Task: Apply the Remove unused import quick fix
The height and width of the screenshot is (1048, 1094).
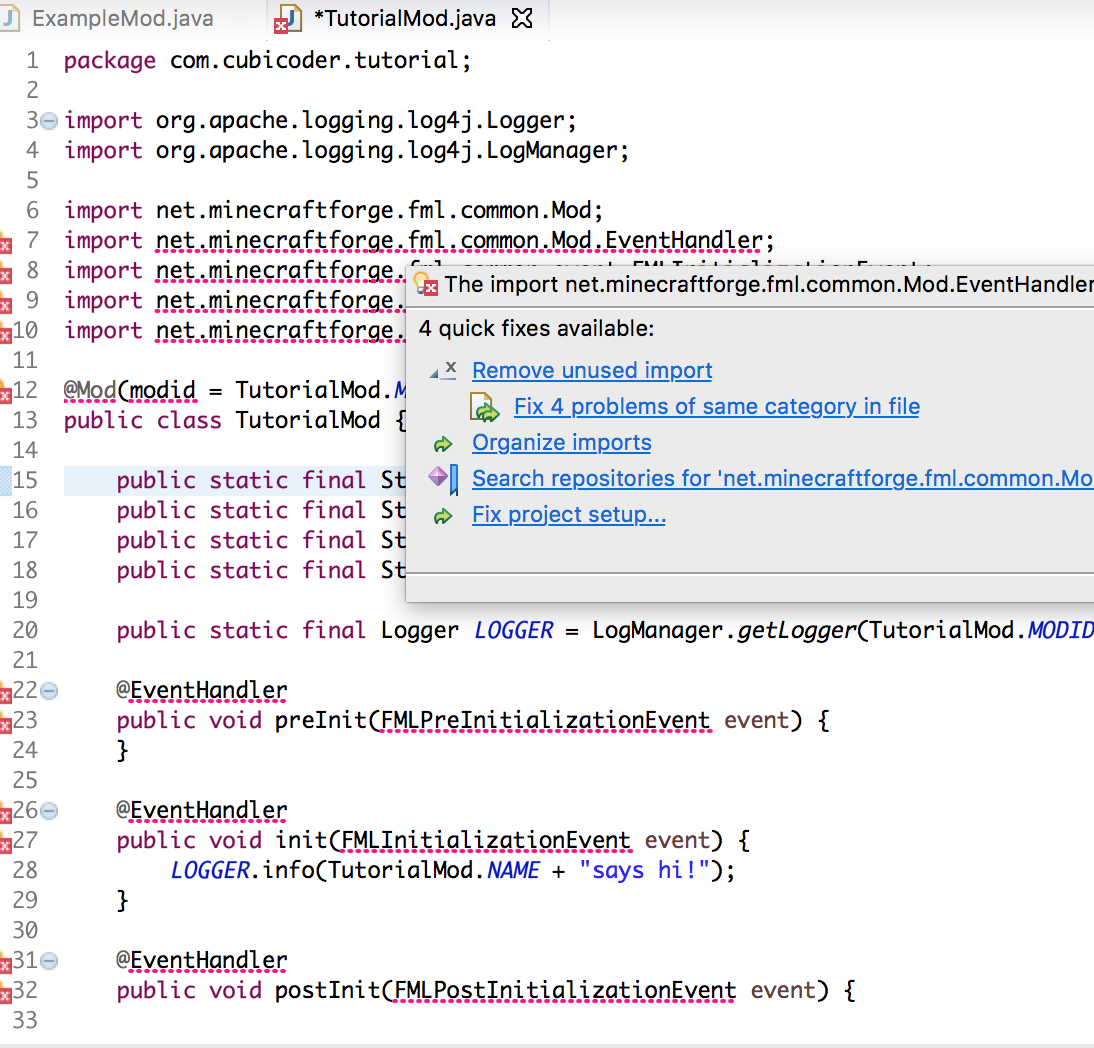Action: pos(592,371)
